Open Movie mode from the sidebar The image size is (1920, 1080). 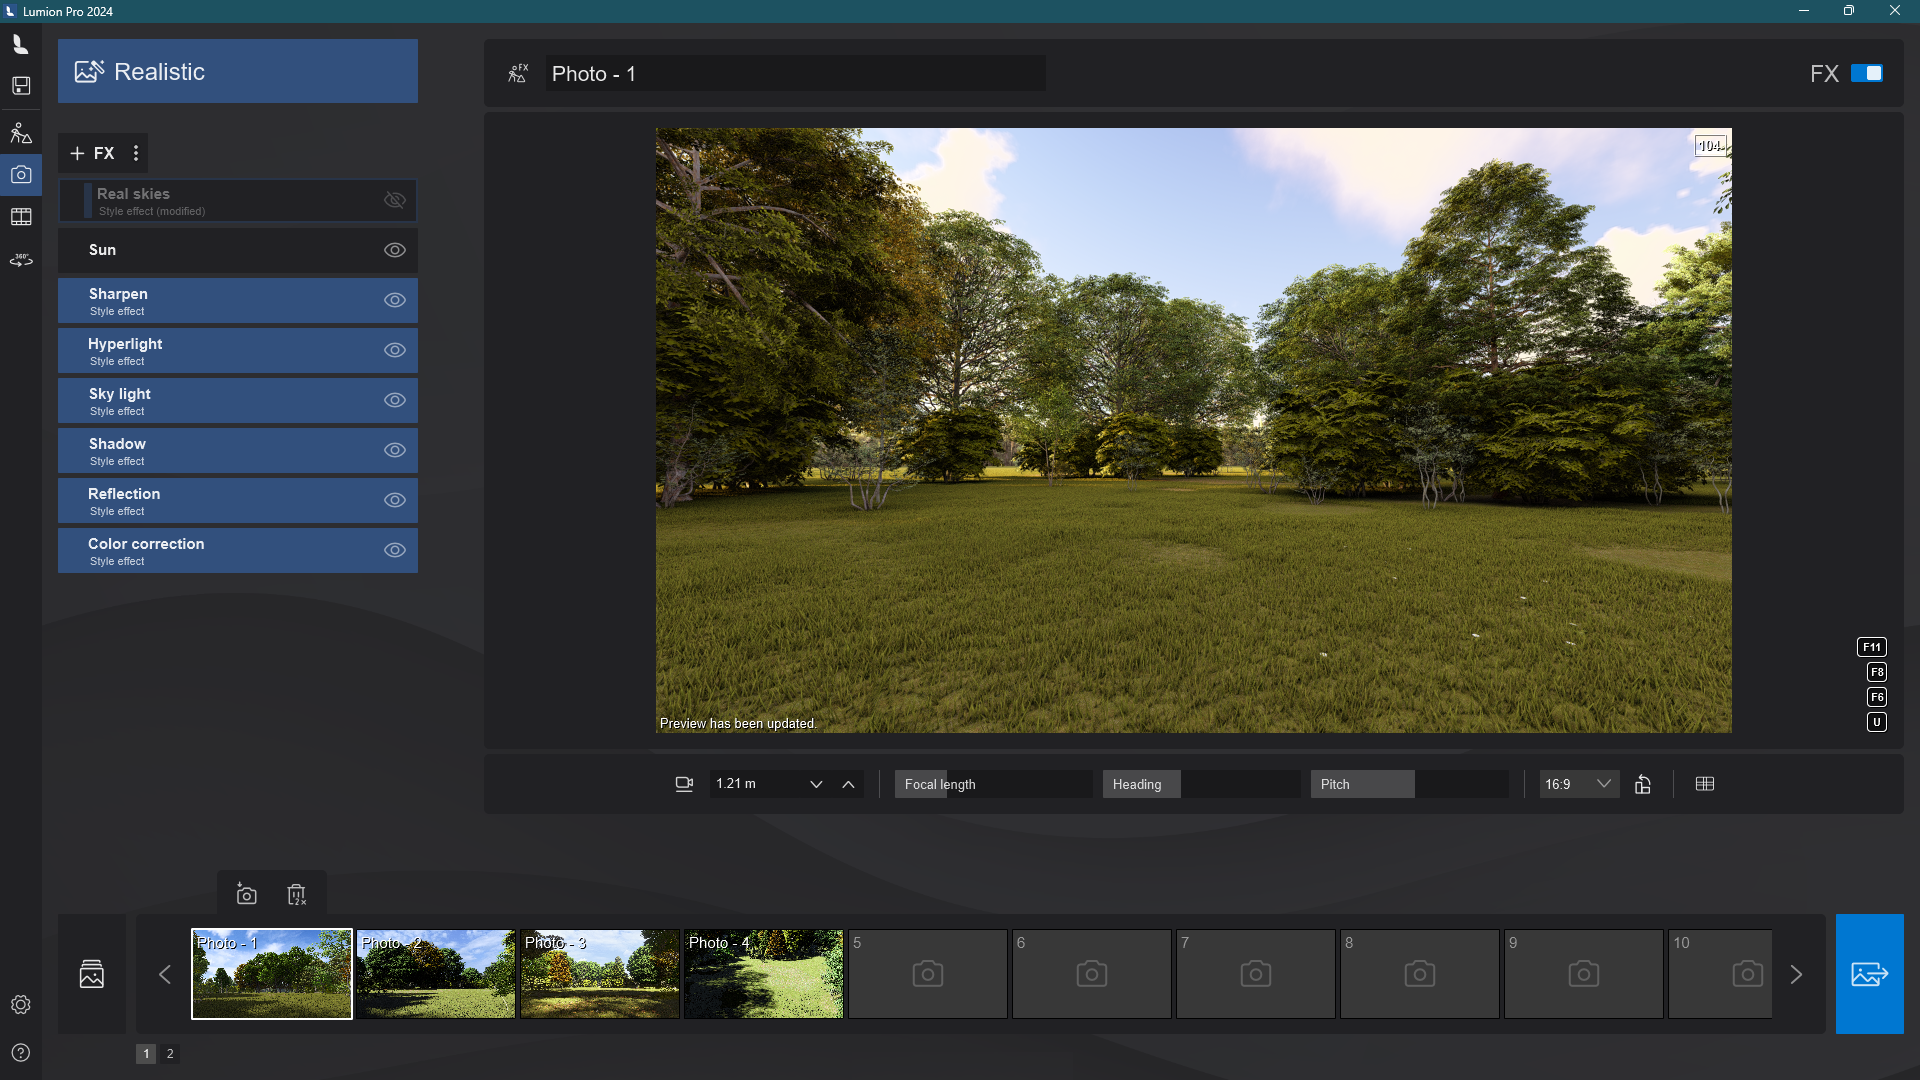pos(21,217)
